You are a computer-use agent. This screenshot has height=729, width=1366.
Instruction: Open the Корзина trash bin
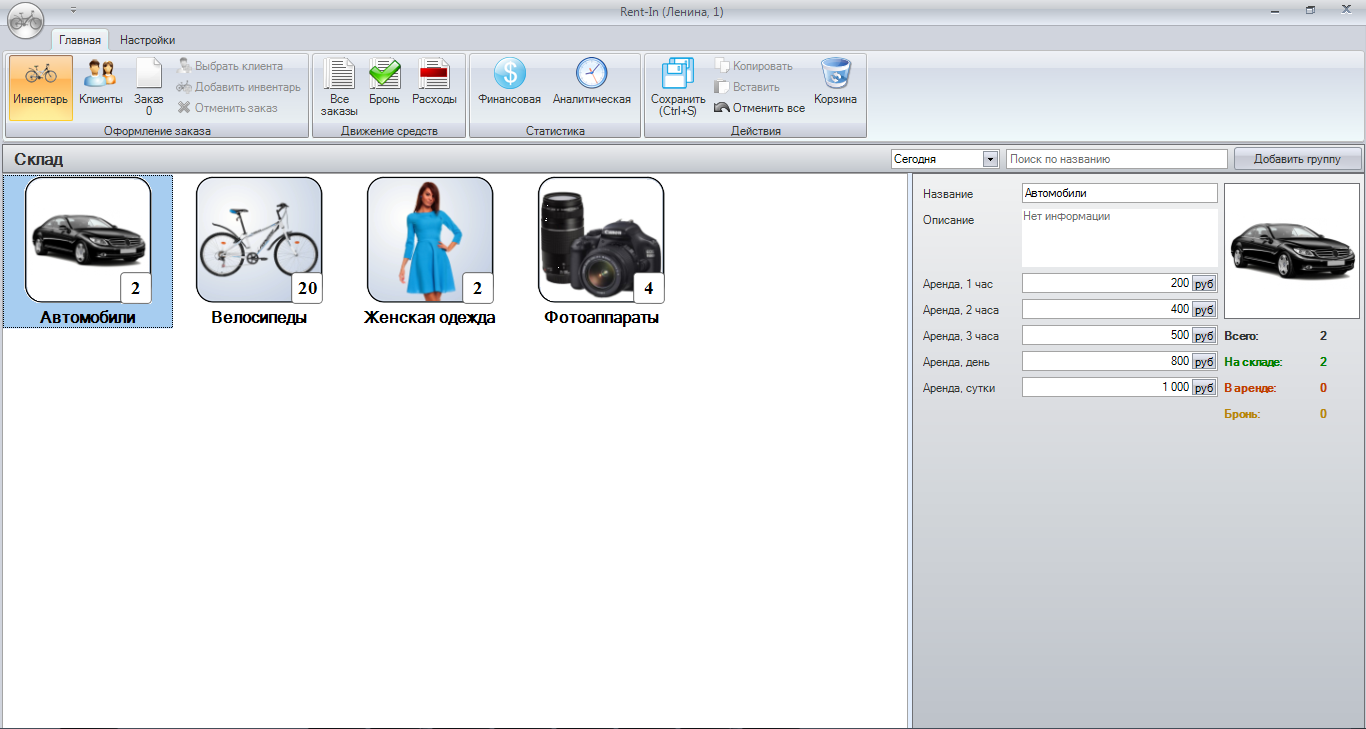tap(835, 86)
